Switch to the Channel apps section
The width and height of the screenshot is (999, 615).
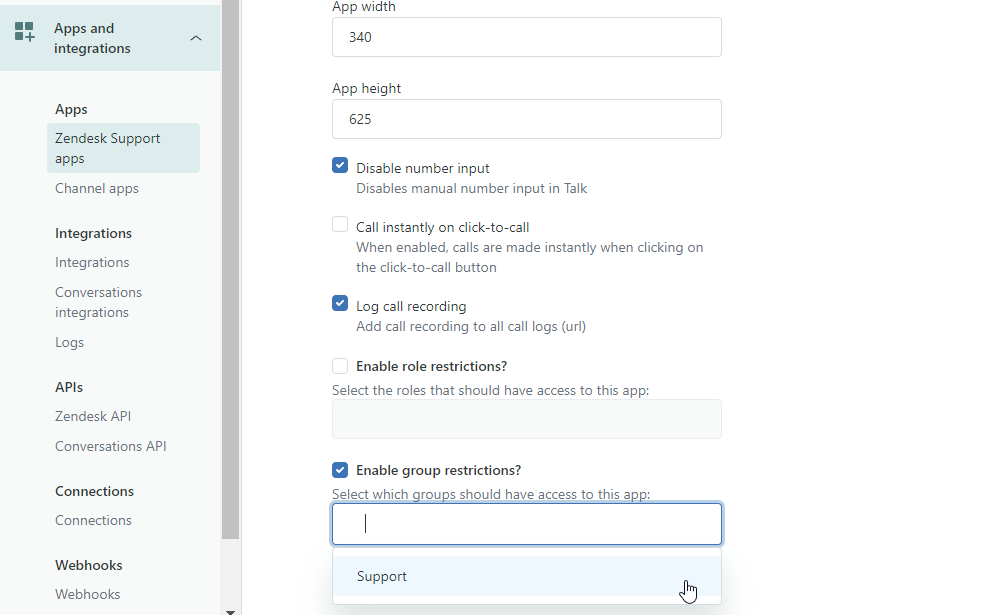pyautogui.click(x=96, y=188)
